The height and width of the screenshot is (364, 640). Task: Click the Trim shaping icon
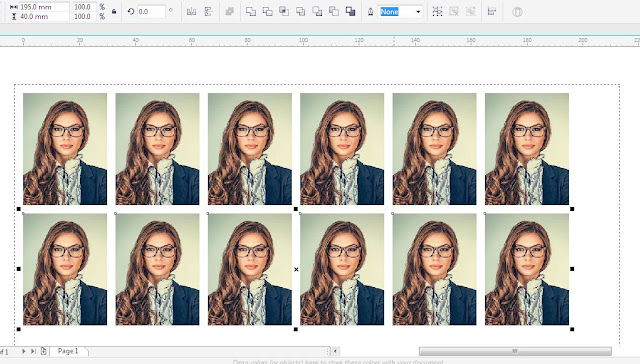[268, 12]
